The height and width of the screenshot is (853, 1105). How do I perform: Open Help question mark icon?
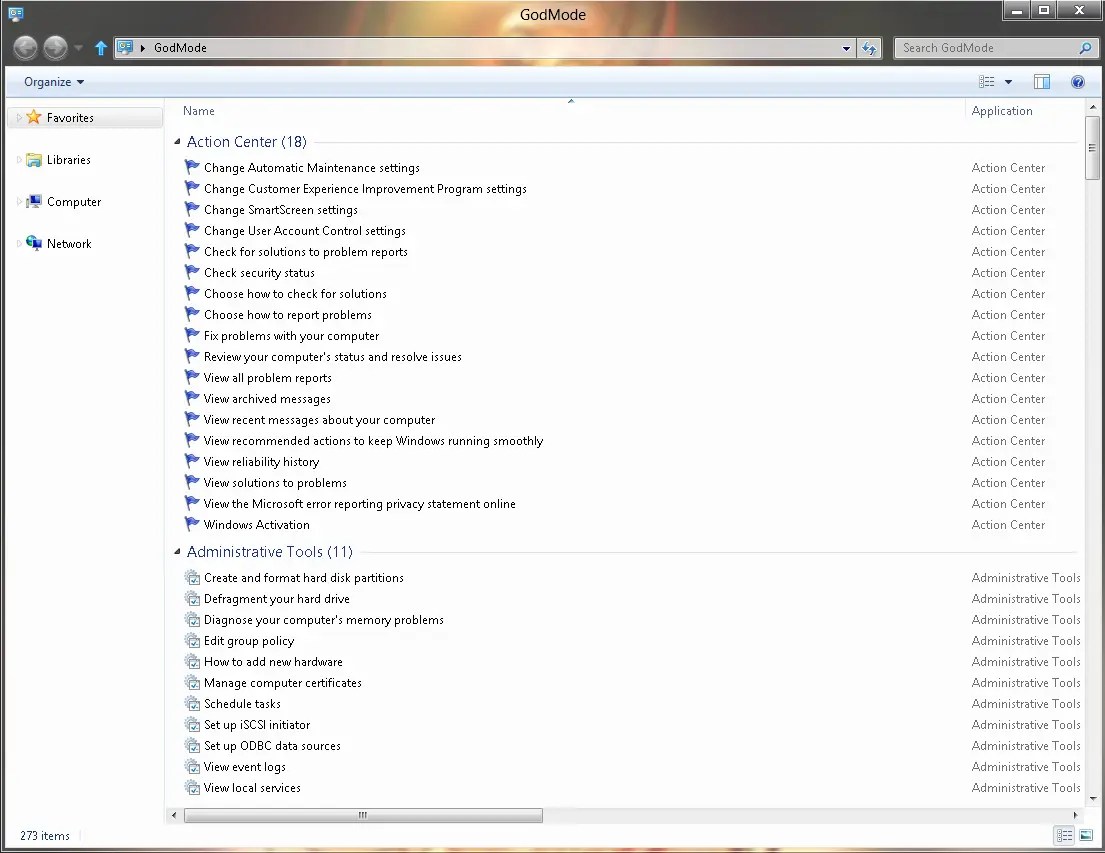[x=1078, y=82]
